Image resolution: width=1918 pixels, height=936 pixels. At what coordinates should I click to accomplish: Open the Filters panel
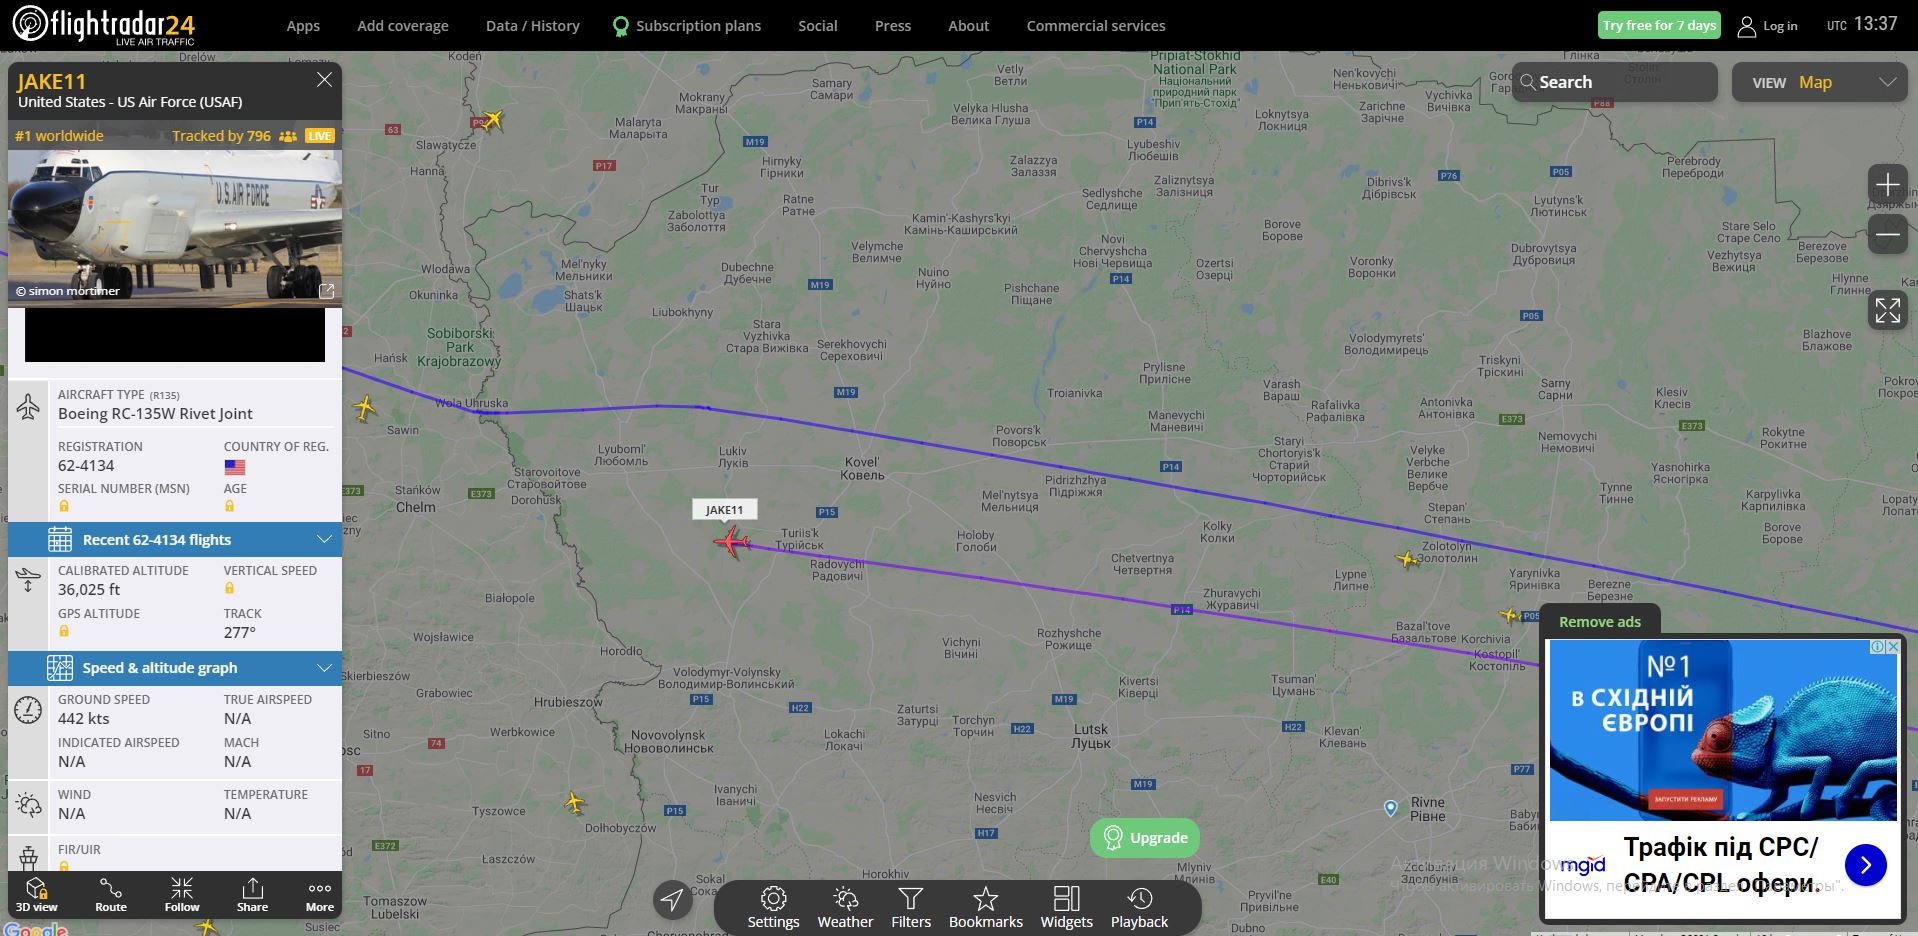click(x=911, y=907)
